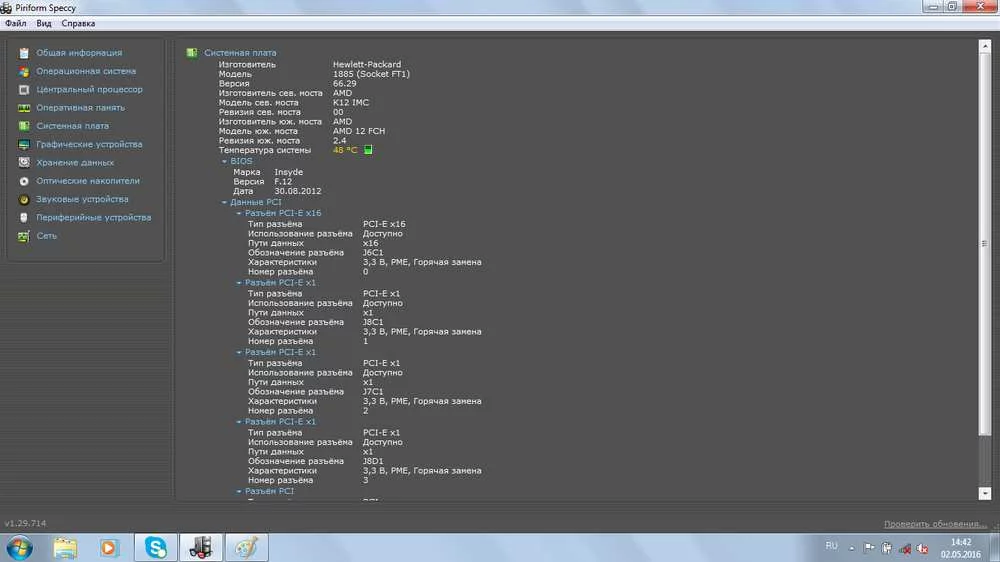This screenshot has width=1000, height=562.
Task: Click the Speccy taskbar icon
Action: click(201, 548)
